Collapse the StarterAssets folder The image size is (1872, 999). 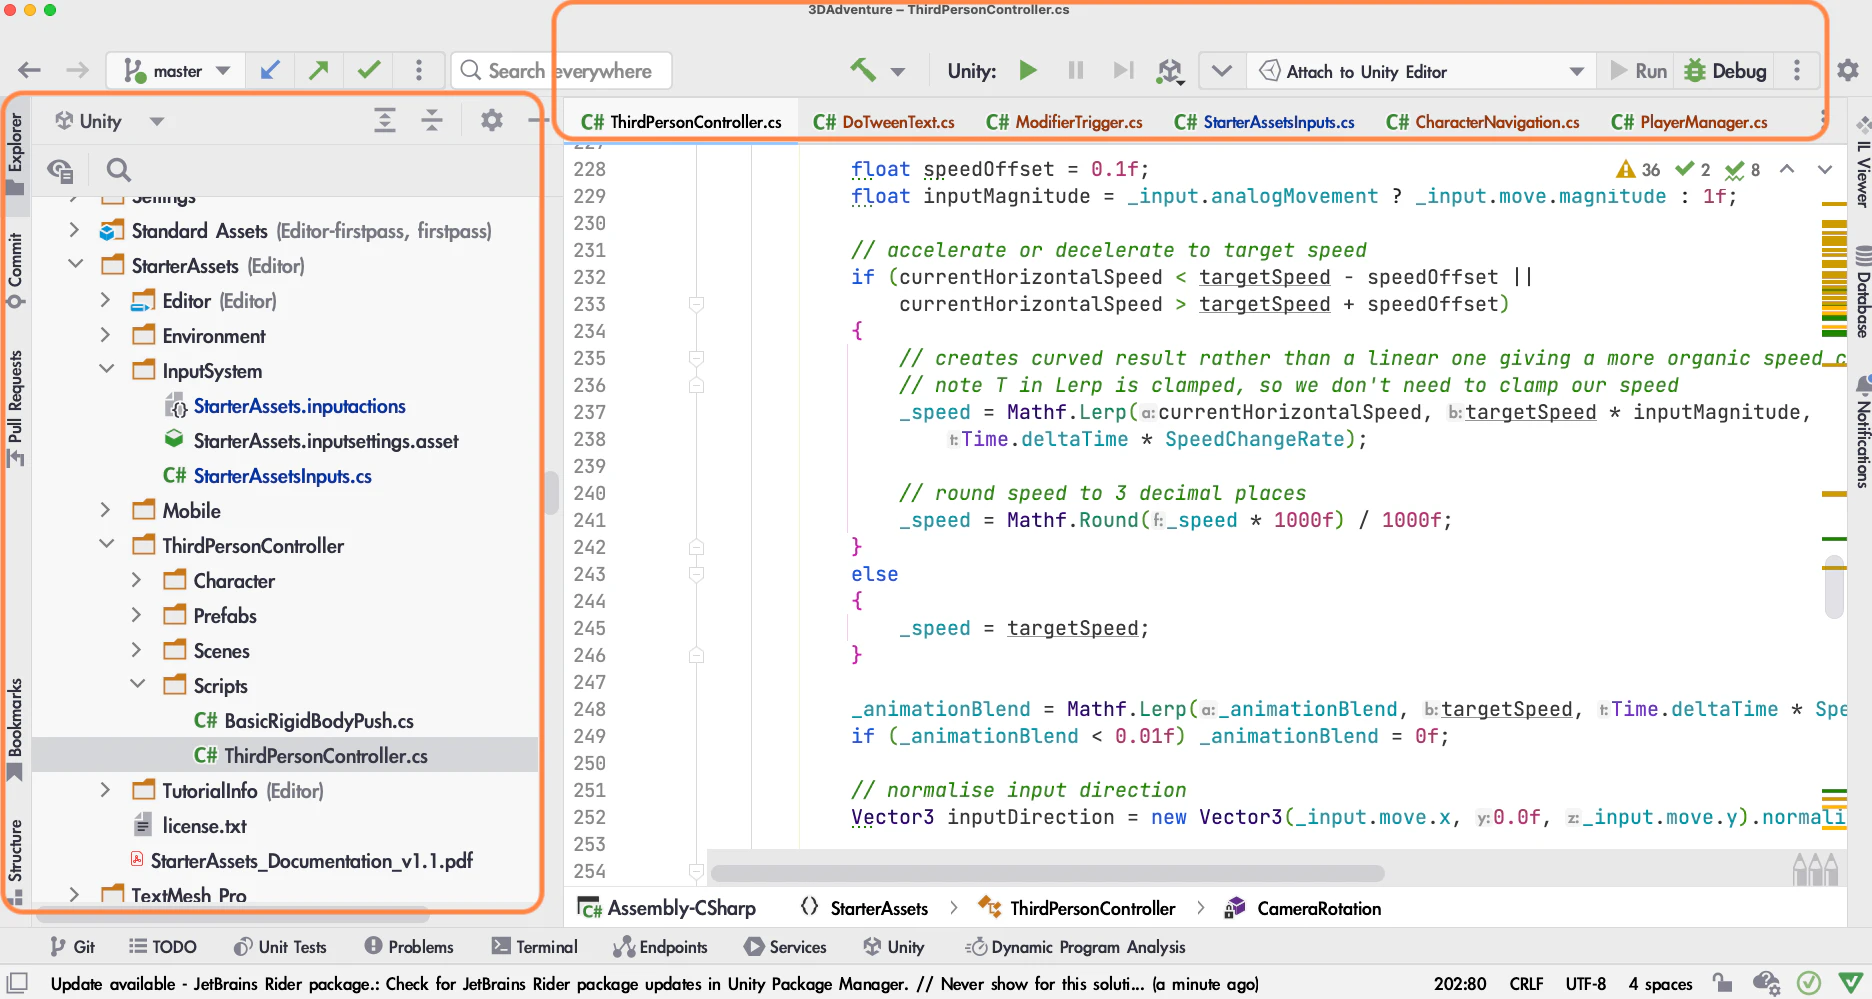pos(75,265)
